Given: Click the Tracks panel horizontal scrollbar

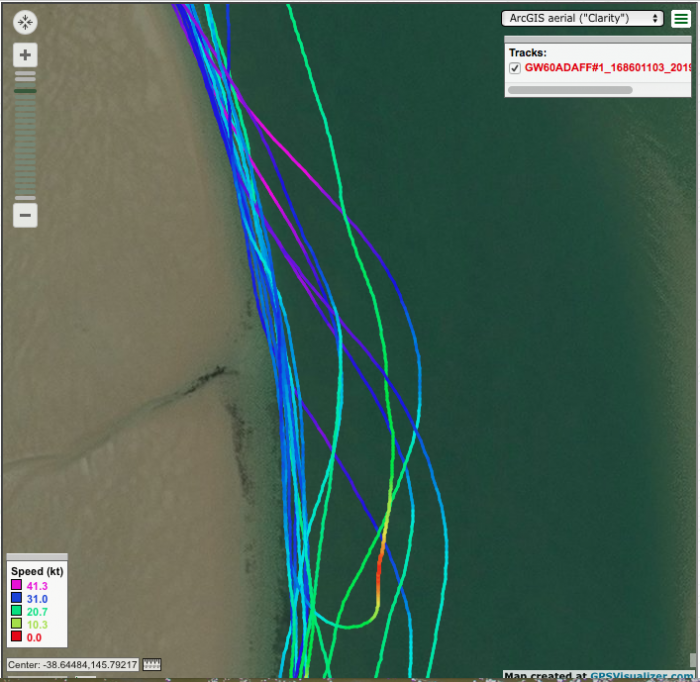Looking at the screenshot, I should (x=570, y=90).
